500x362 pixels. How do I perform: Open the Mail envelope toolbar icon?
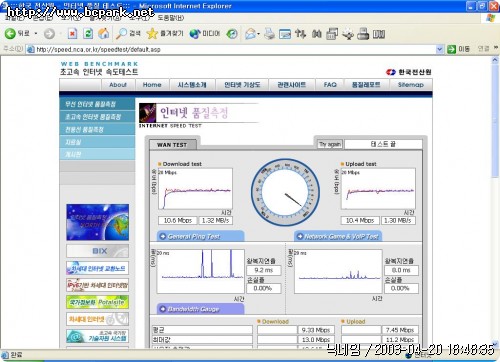(x=250, y=33)
